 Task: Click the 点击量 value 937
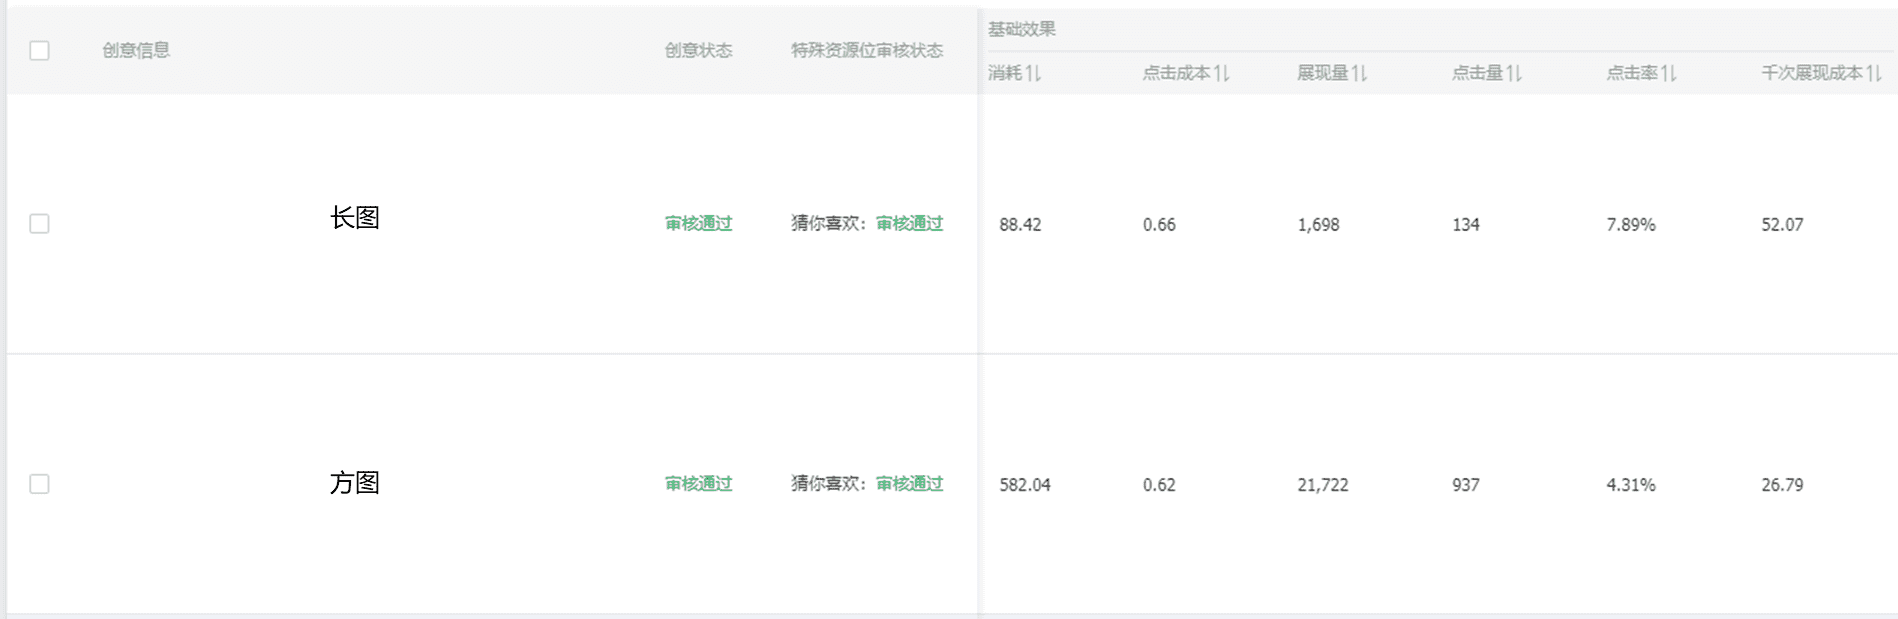pos(1466,485)
